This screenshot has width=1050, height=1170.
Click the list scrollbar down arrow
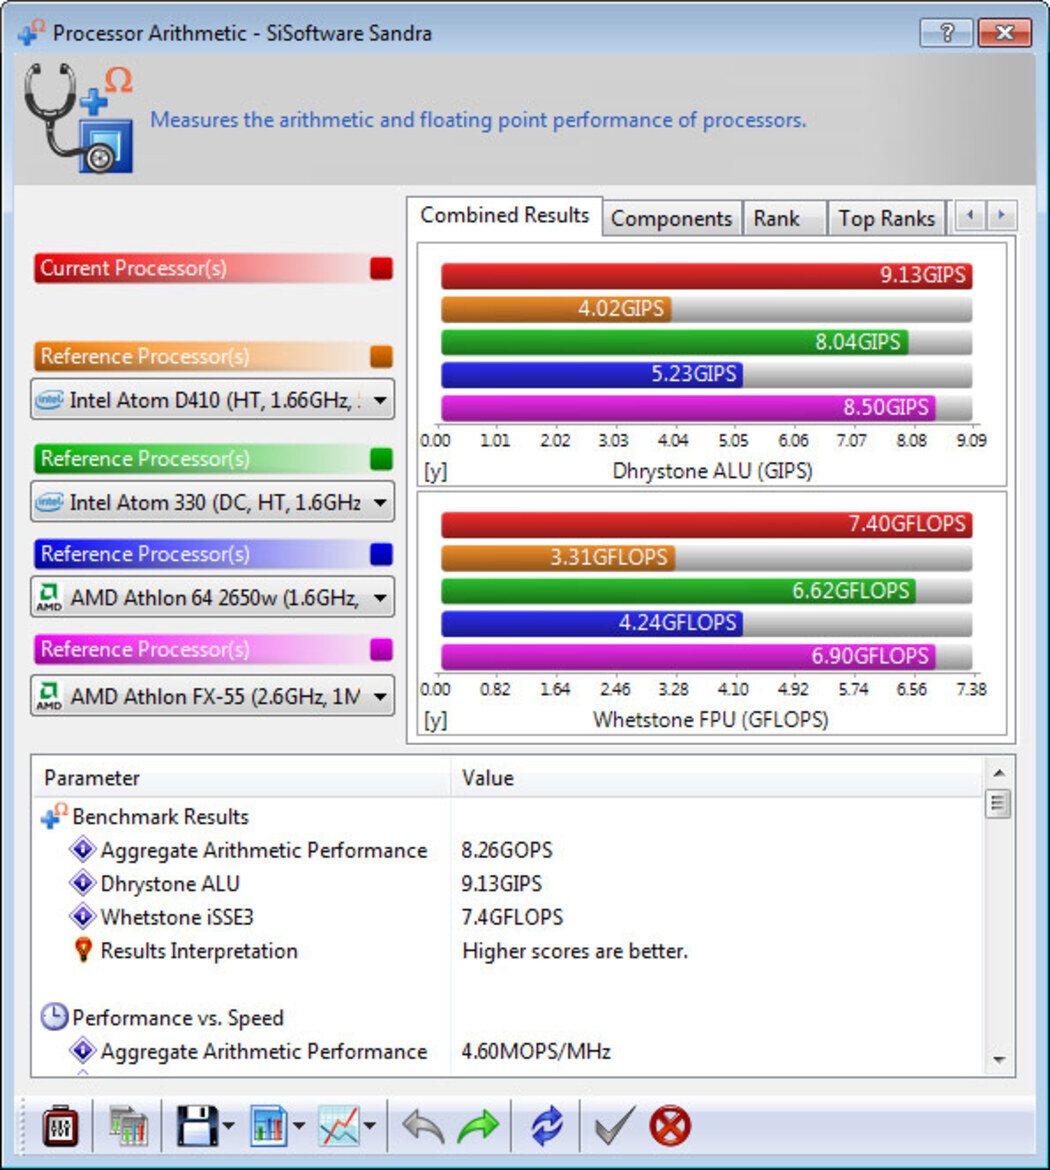999,1060
